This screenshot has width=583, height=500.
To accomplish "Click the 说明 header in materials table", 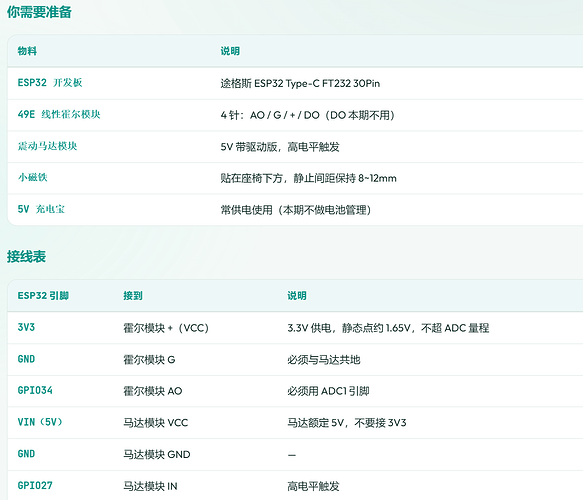I will [230, 51].
